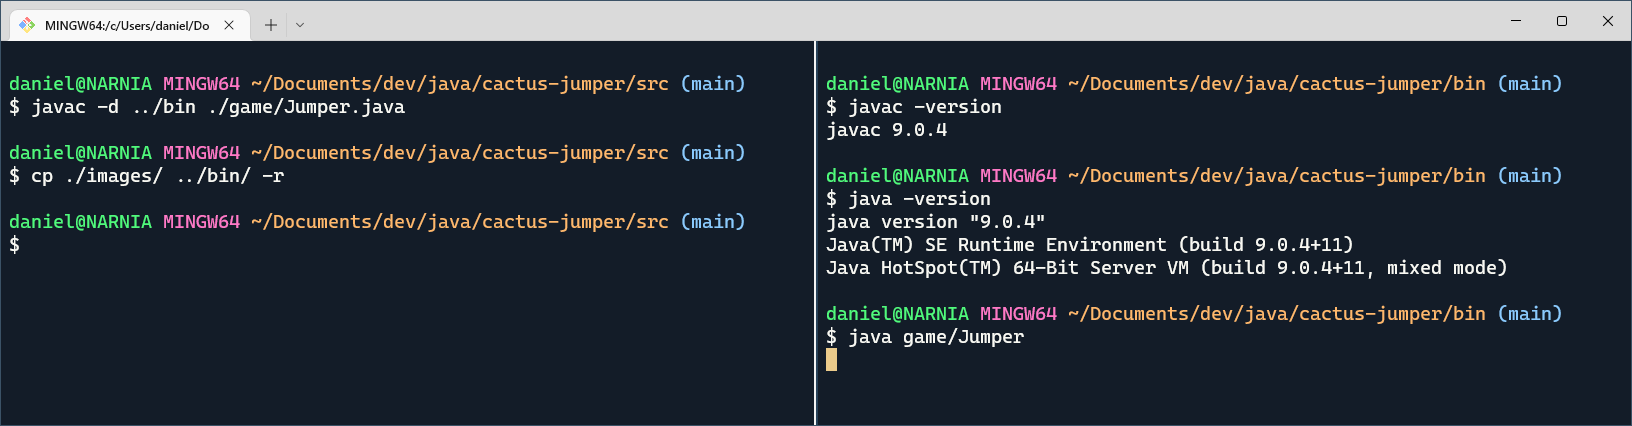Click the 'javac 9.0.4' output line
Screen dimensions: 1632x426
pyautogui.click(x=886, y=130)
